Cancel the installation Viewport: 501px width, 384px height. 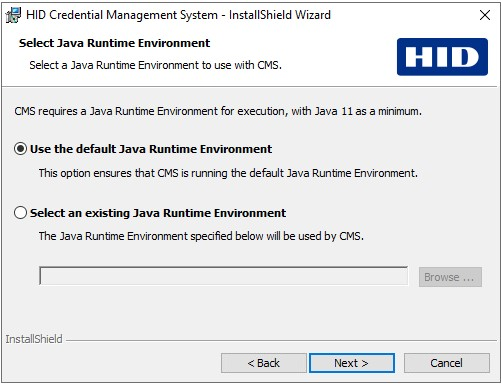point(447,363)
